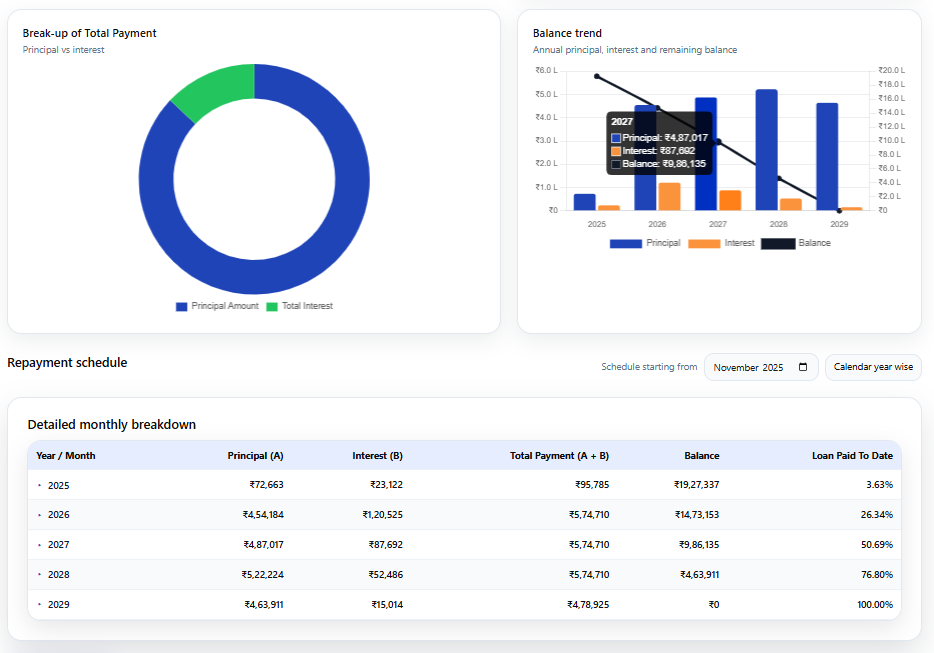Viewport: 934px width, 653px height.
Task: Click the Loan Paid To Date column header
Action: tap(852, 456)
